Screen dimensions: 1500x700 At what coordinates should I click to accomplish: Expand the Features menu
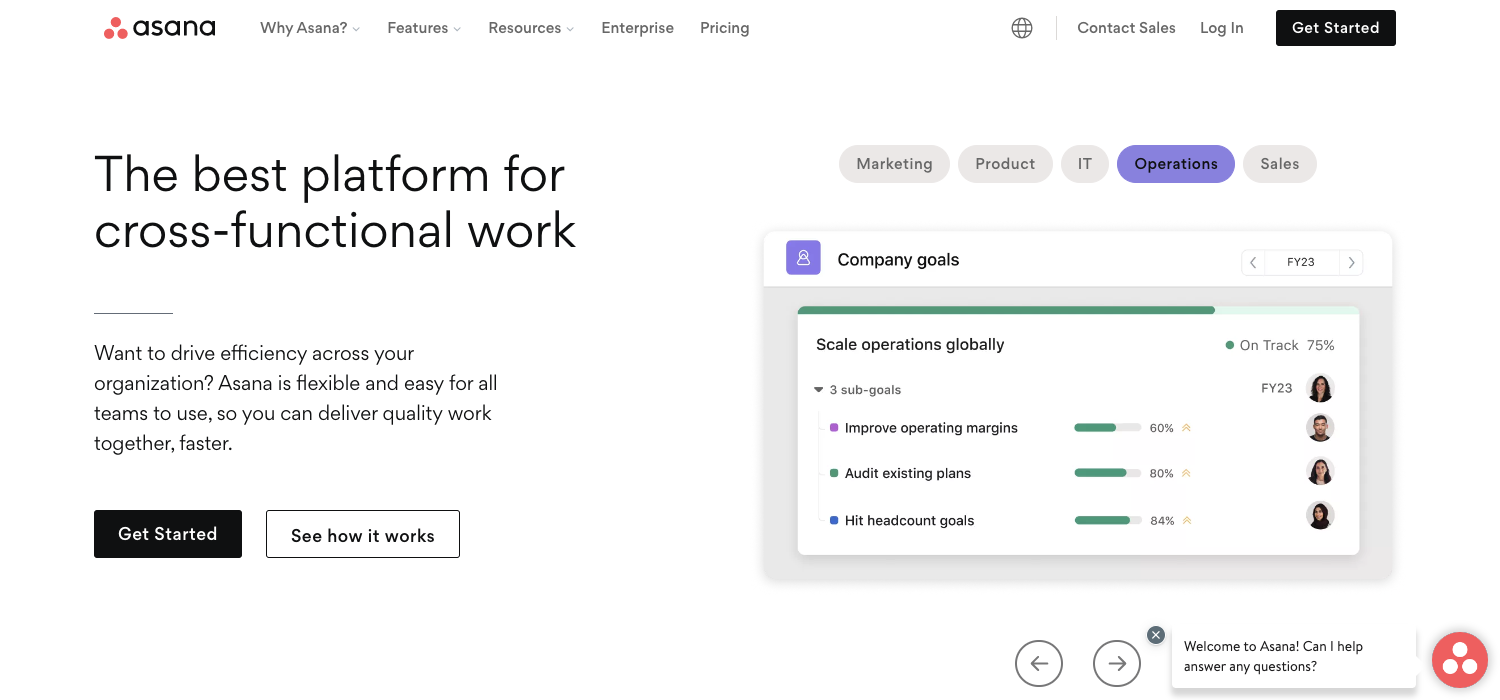pos(424,28)
